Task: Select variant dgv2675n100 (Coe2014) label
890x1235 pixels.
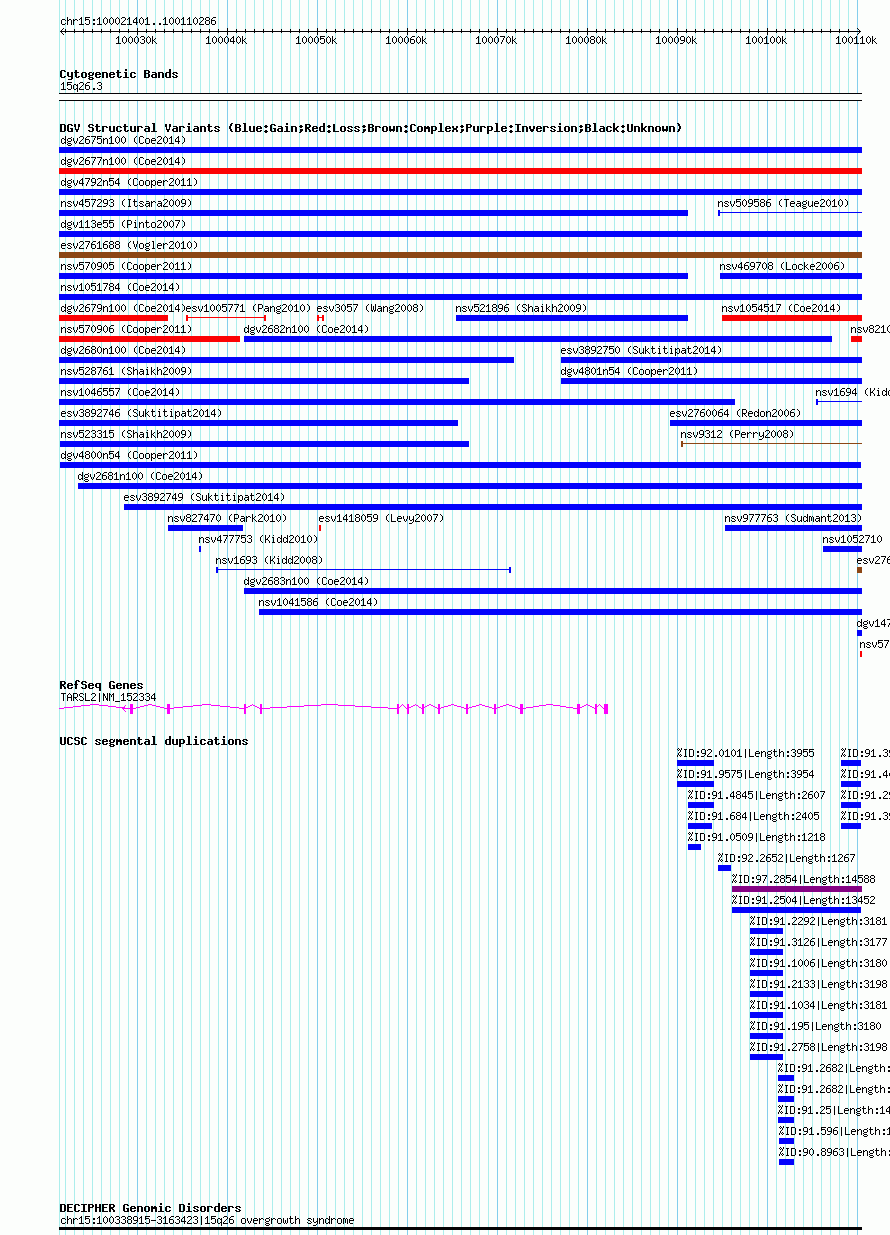Action: [x=122, y=140]
